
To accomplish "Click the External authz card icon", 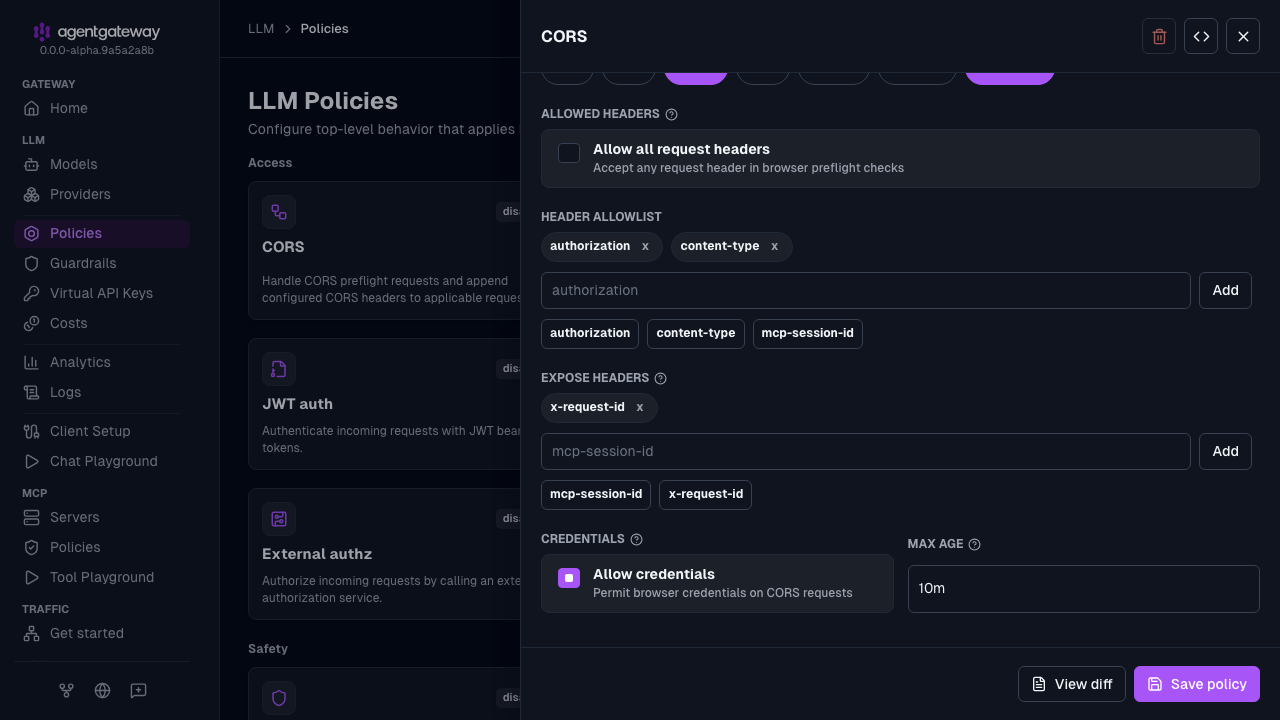I will click(x=279, y=519).
